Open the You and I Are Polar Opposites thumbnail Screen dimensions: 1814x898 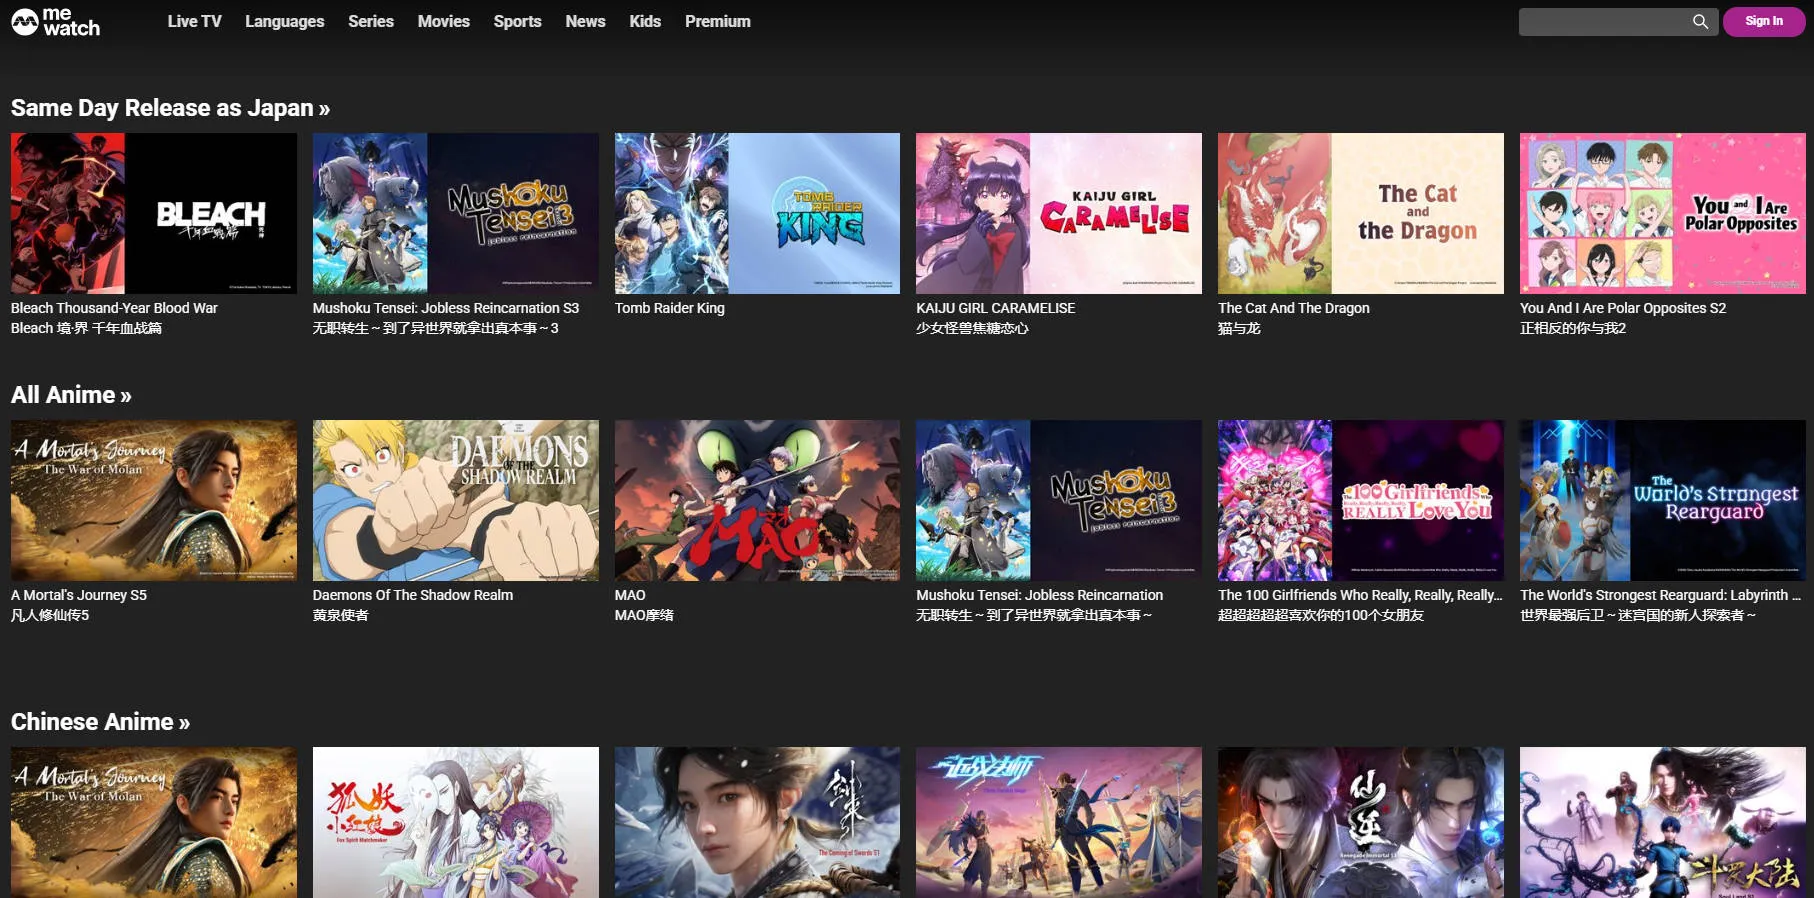pyautogui.click(x=1663, y=213)
